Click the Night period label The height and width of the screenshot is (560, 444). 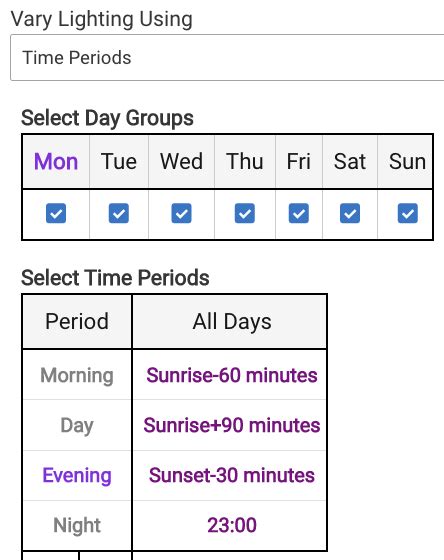pos(77,526)
